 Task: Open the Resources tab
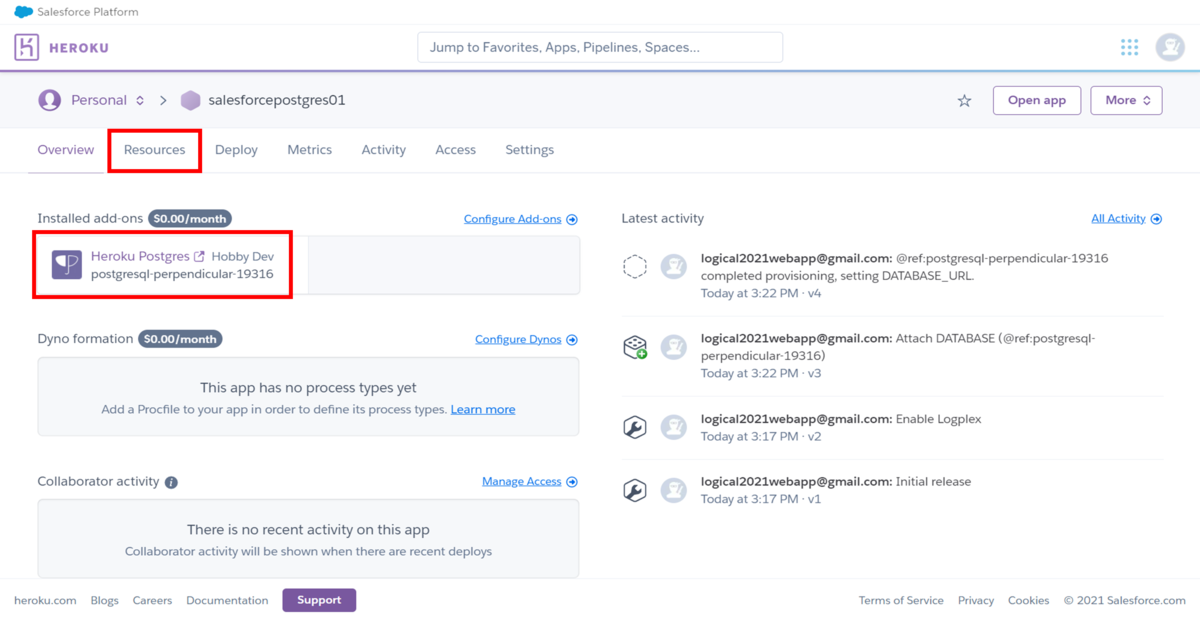[x=155, y=150]
